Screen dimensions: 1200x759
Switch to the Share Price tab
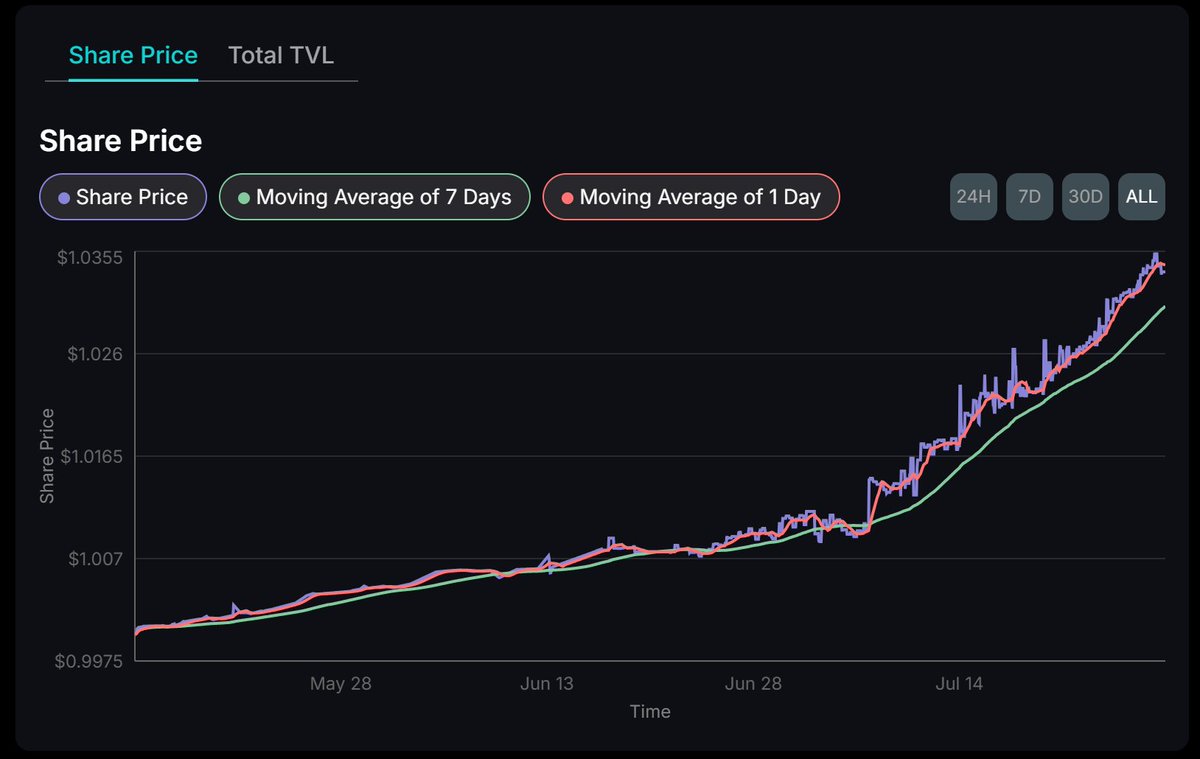tap(133, 56)
